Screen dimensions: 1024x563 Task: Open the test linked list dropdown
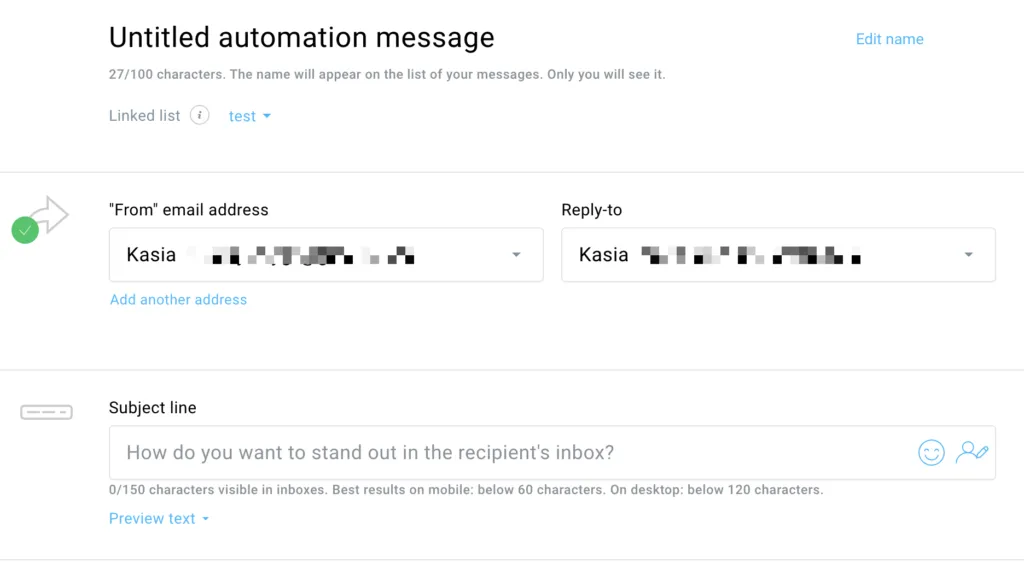pos(249,116)
